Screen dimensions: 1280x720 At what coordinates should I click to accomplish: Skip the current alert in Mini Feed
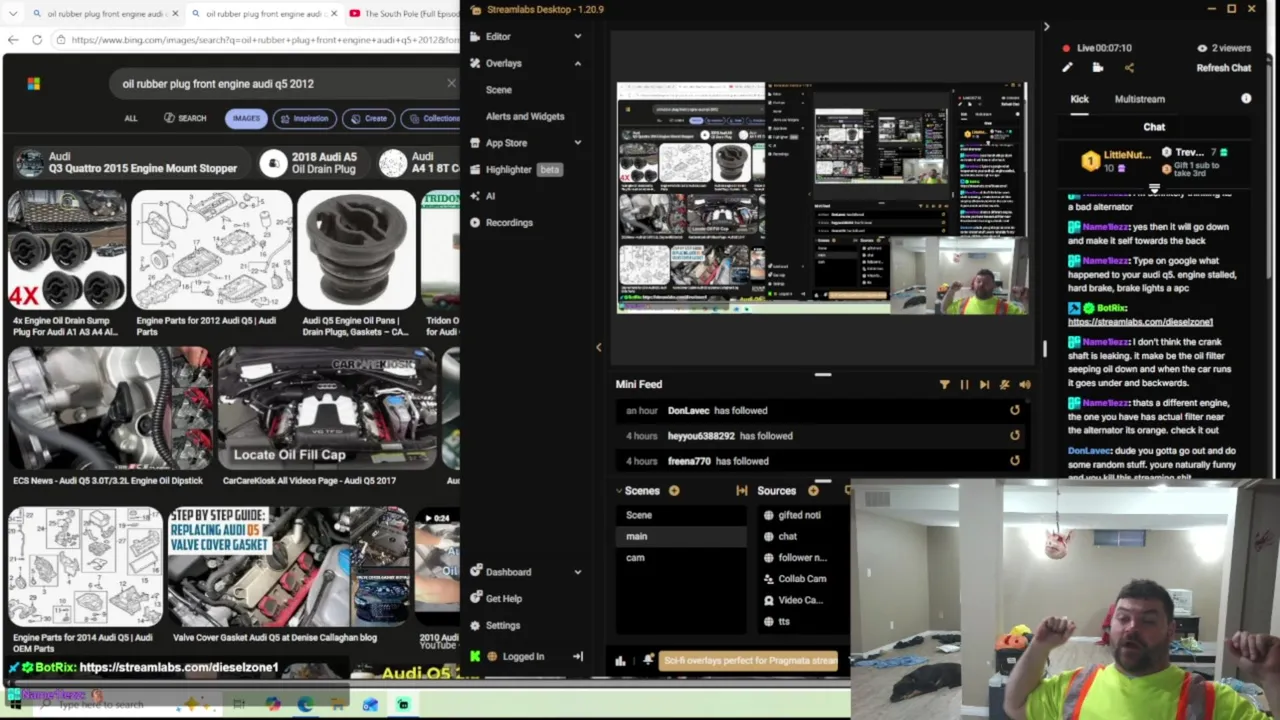tap(984, 384)
